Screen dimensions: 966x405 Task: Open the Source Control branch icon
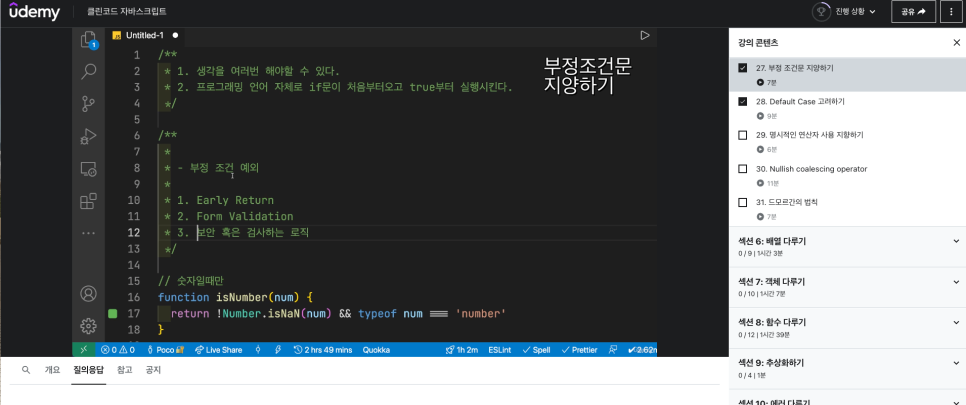pyautogui.click(x=89, y=104)
